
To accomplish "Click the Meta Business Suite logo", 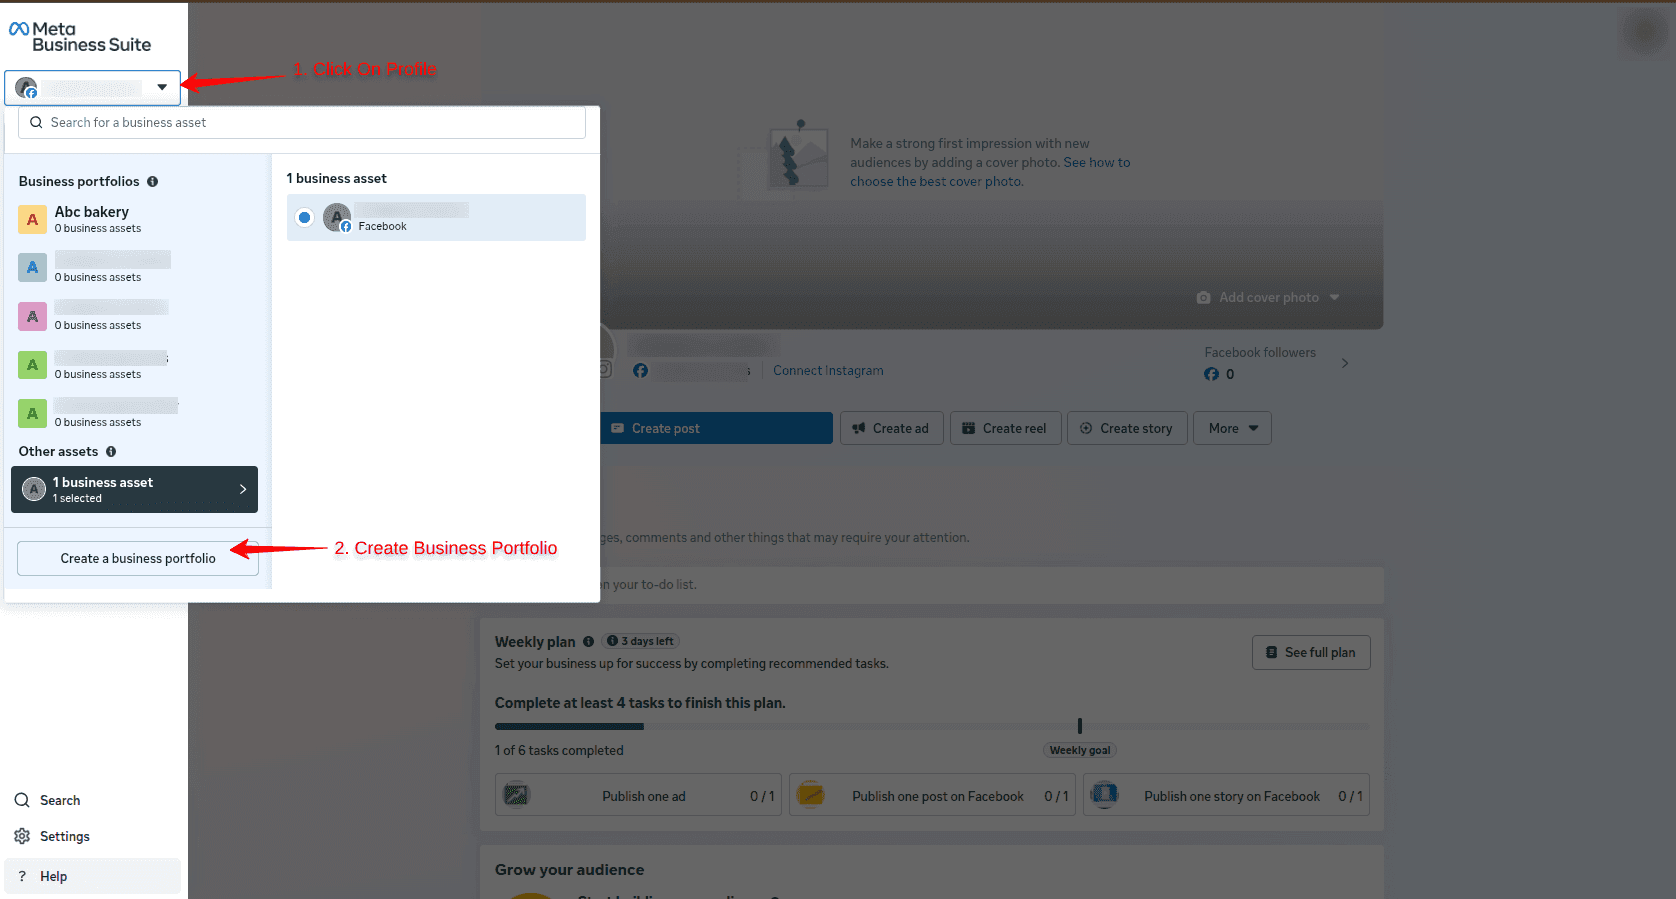I will coord(80,37).
